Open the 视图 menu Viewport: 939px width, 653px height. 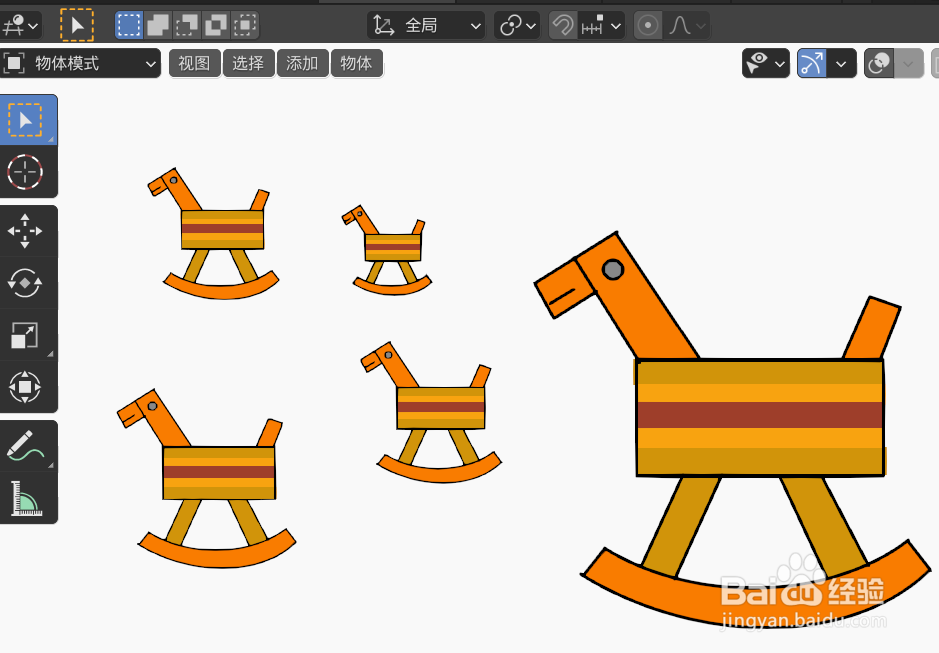(194, 62)
